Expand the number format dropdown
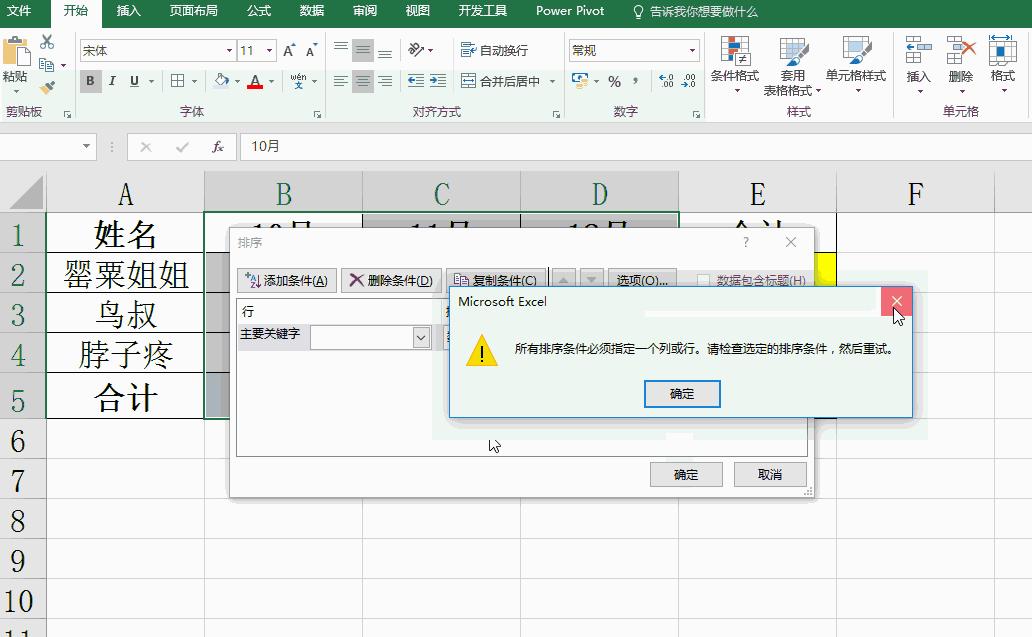Image resolution: width=1032 pixels, height=637 pixels. pyautogui.click(x=694, y=49)
